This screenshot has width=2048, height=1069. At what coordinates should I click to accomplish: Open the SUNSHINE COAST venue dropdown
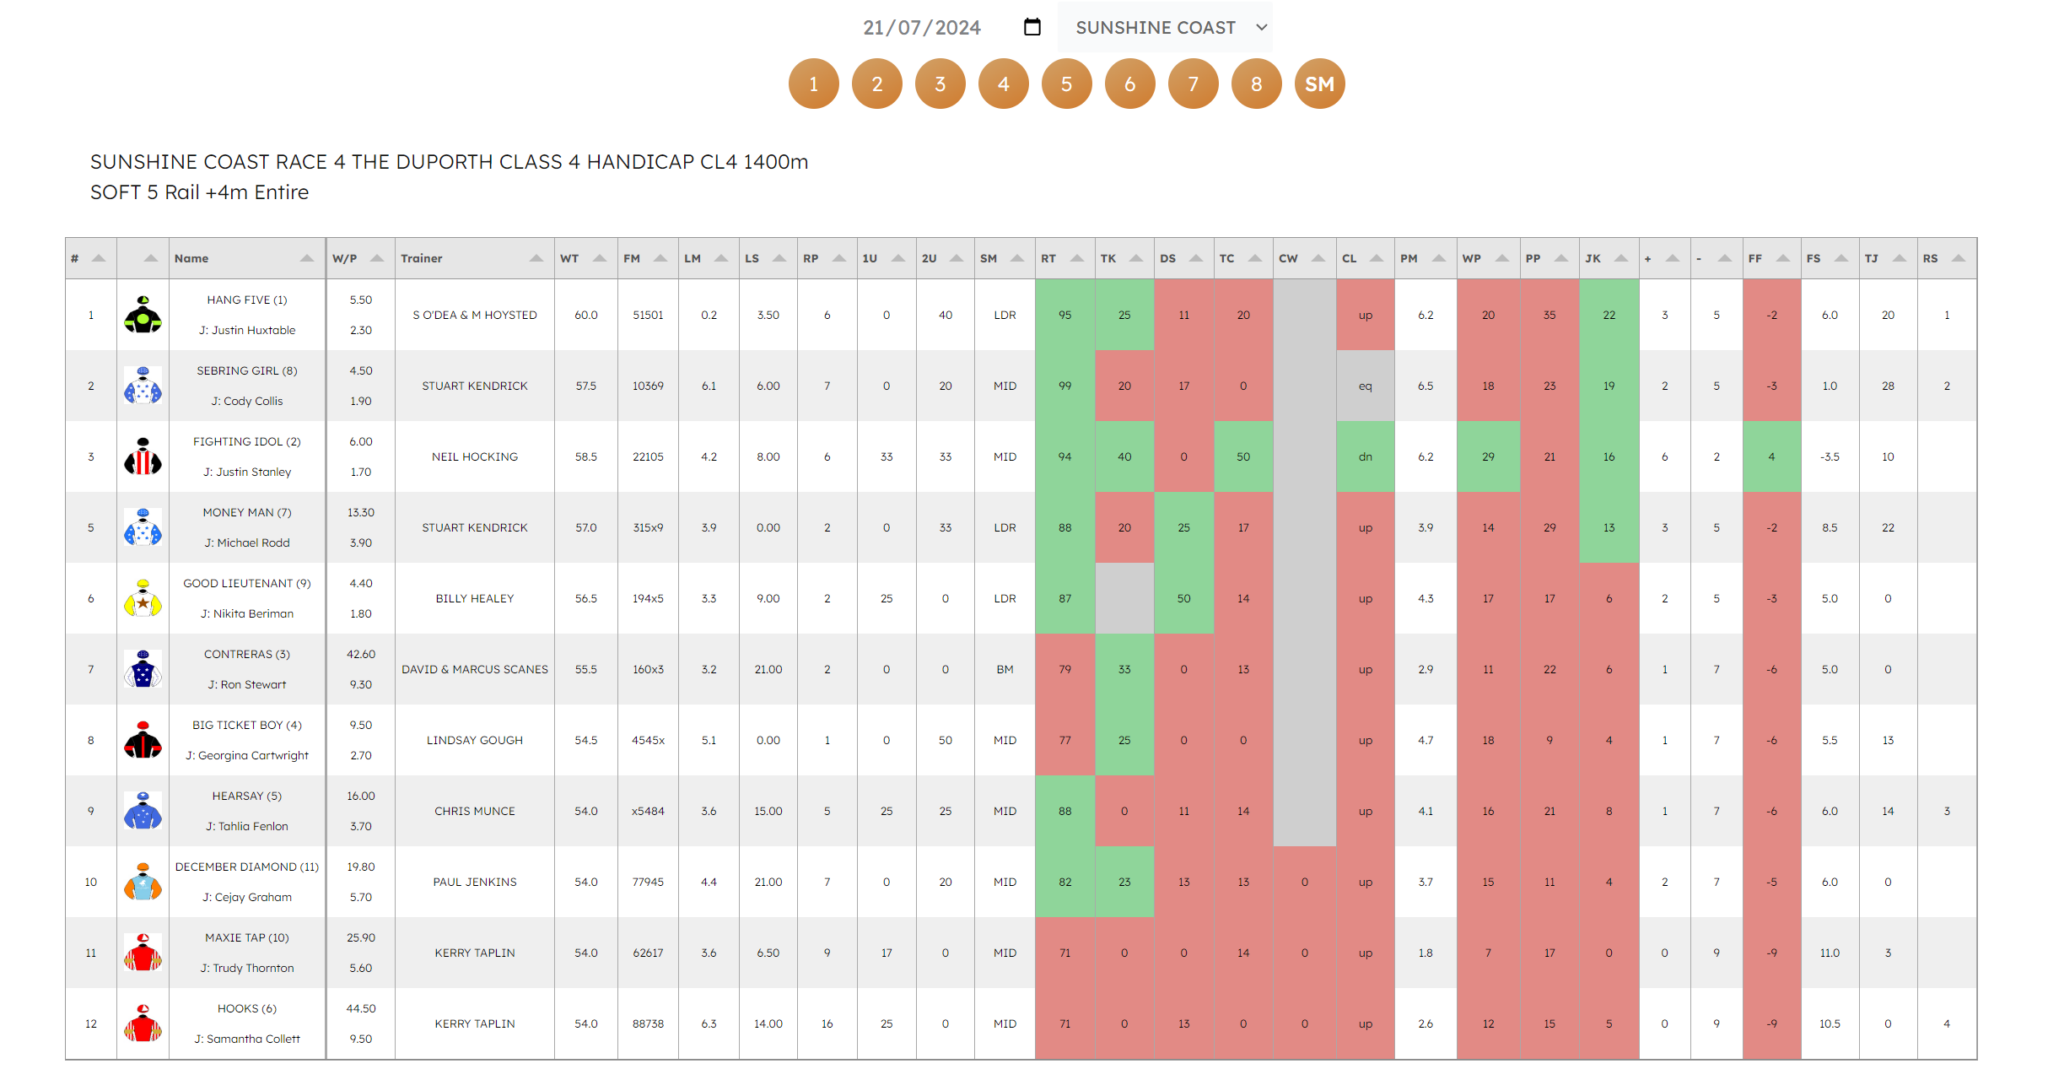pyautogui.click(x=1165, y=27)
